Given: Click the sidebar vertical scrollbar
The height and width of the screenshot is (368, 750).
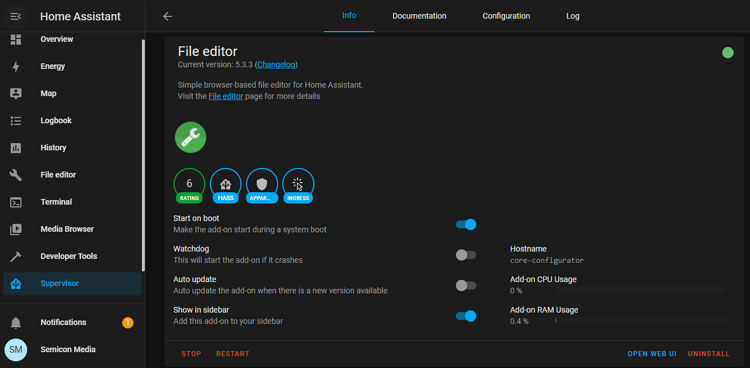Looking at the screenshot, I should click(143, 156).
